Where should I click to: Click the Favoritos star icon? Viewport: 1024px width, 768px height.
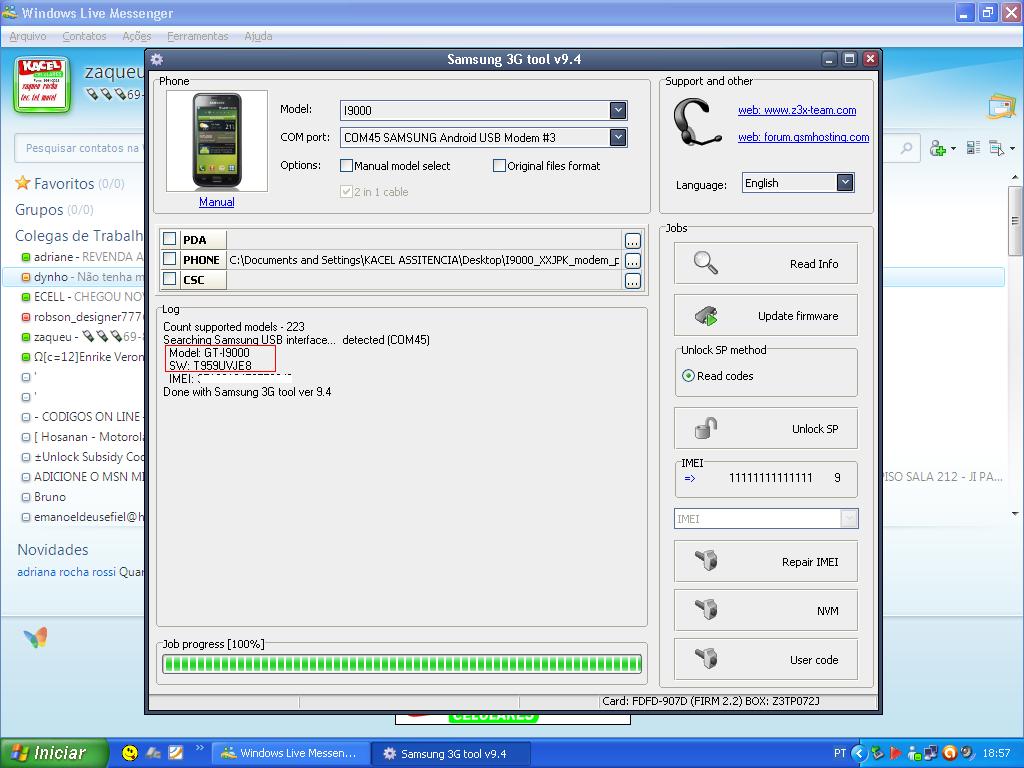[x=23, y=183]
